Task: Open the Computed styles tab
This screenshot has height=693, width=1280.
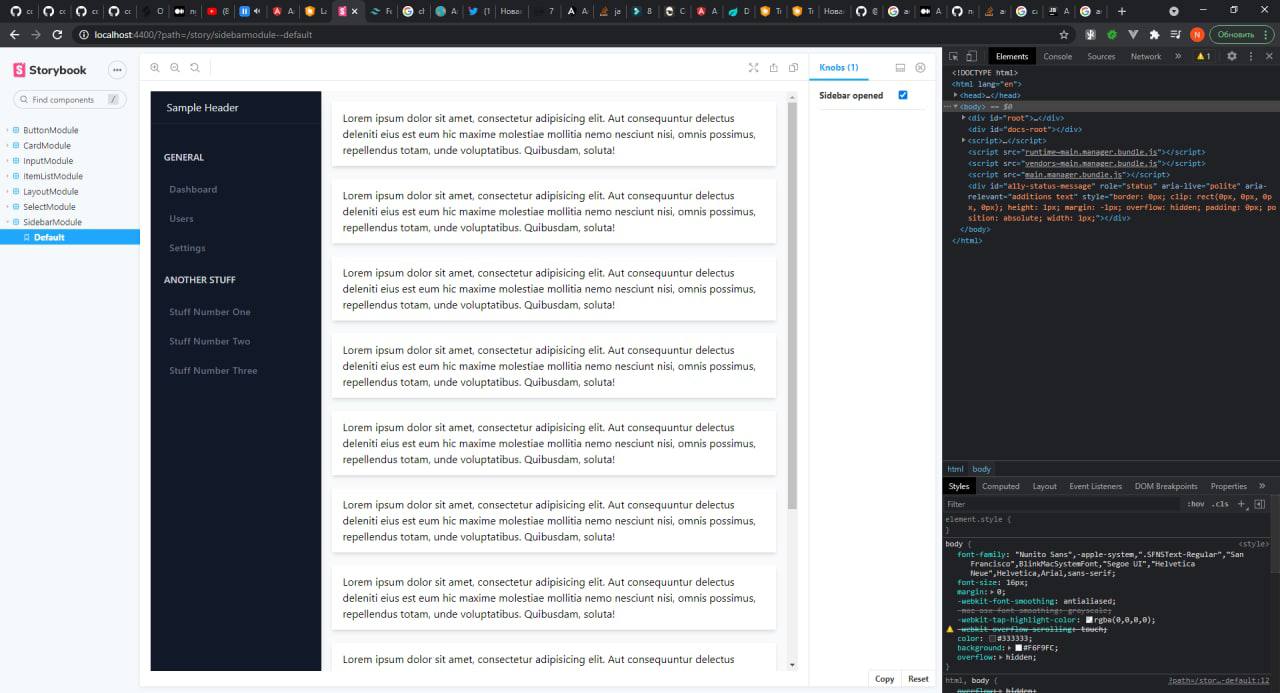Action: click(1000, 486)
